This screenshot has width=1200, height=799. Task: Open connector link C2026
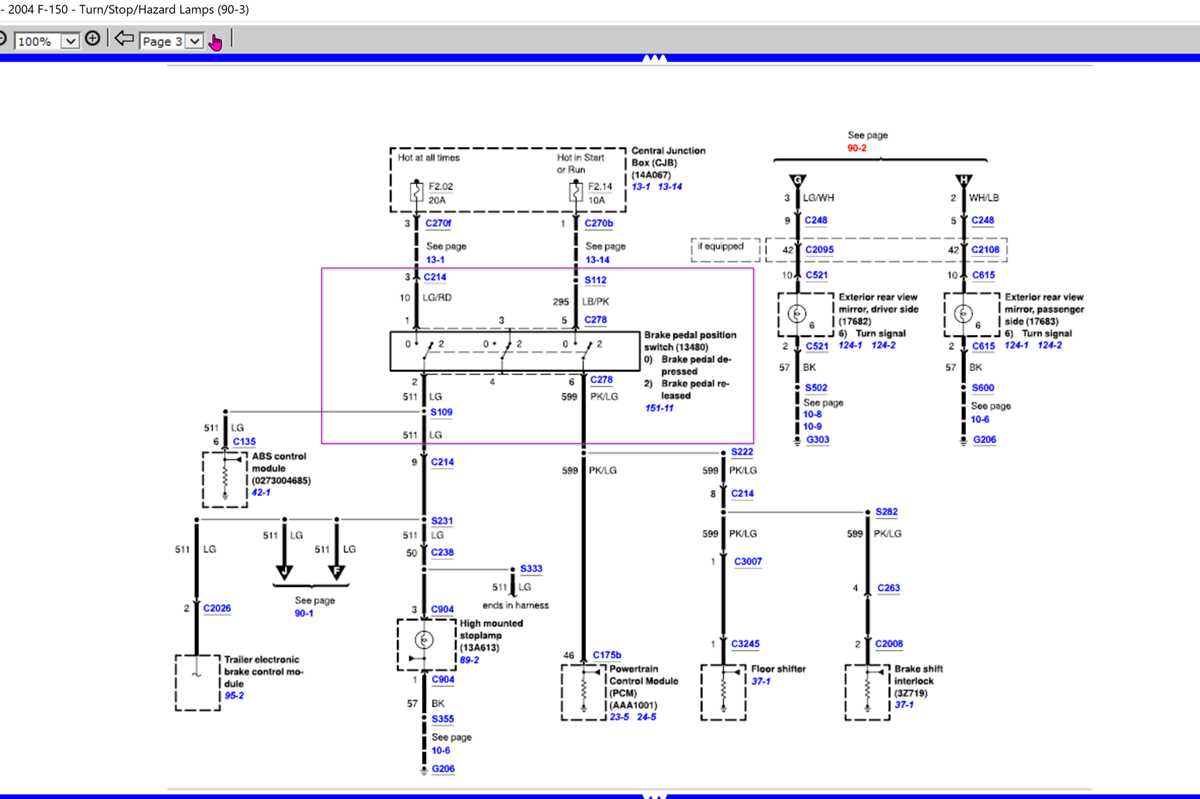[217, 608]
